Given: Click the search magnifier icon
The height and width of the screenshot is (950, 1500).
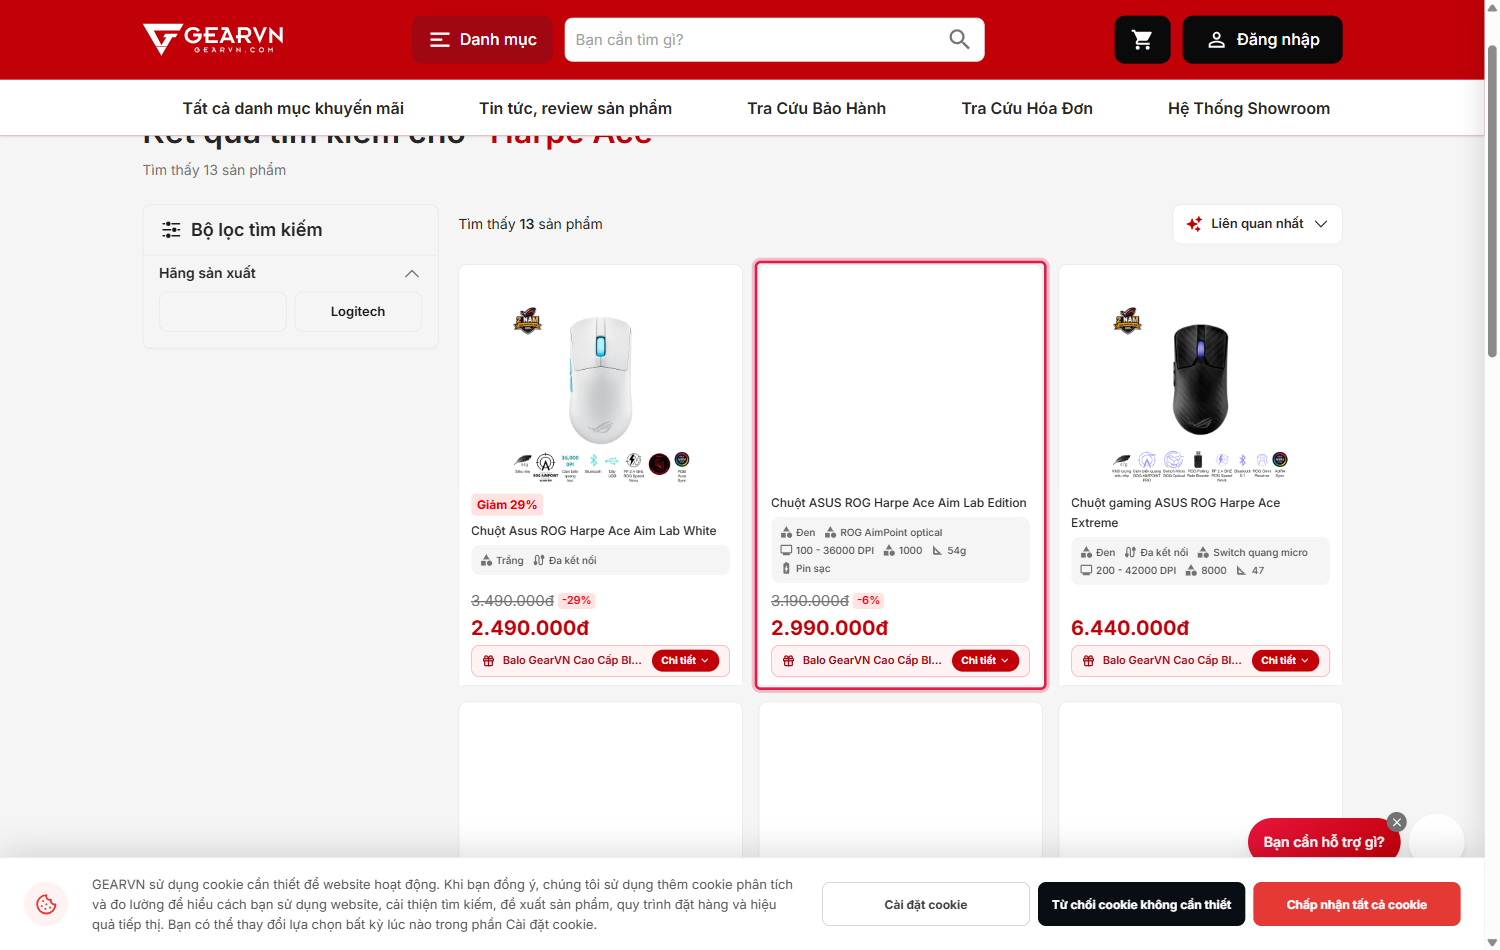Looking at the screenshot, I should tap(959, 40).
